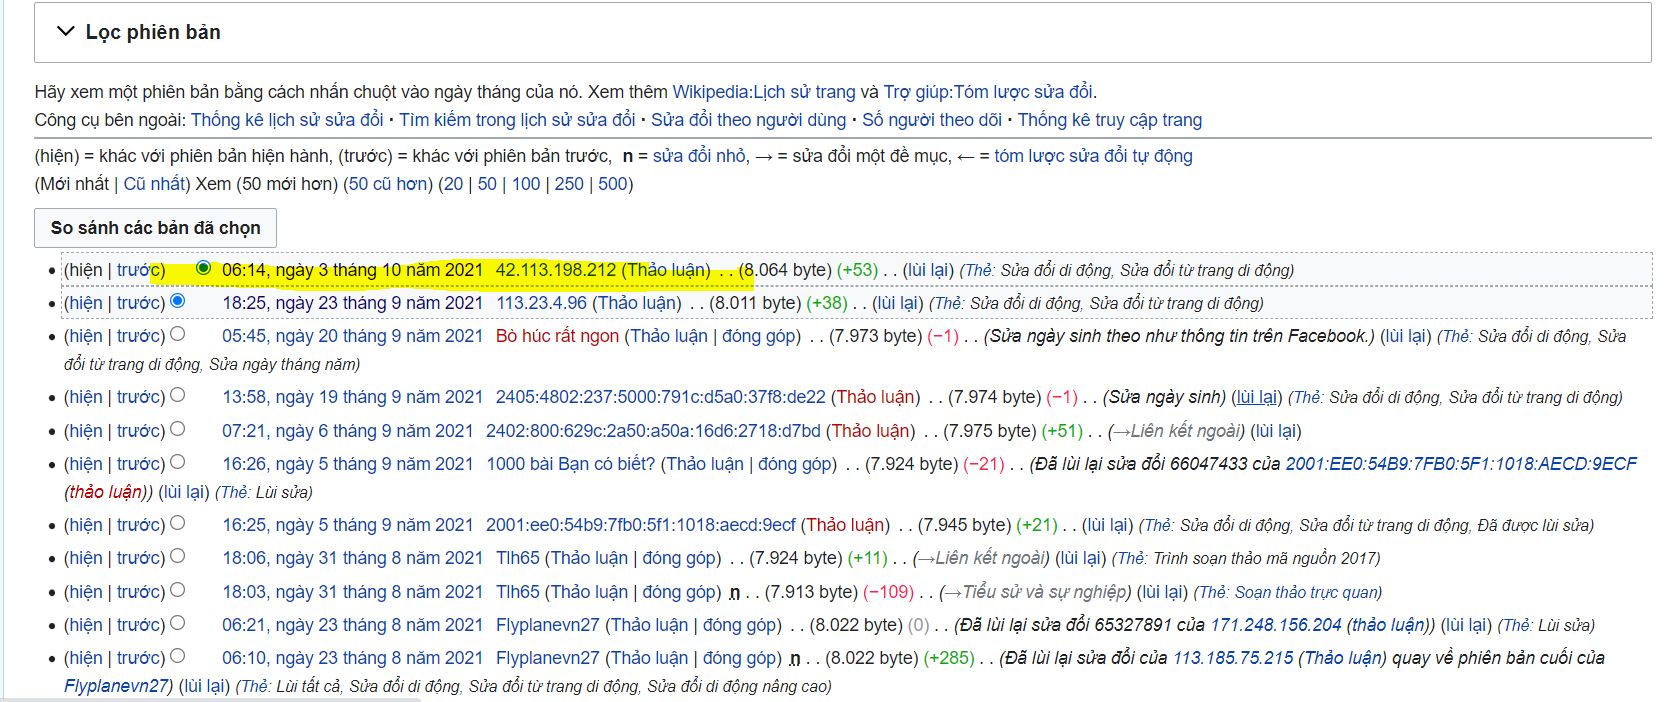Open Thống kê truy cập trang link
1675x702 pixels.
pyautogui.click(x=1109, y=120)
